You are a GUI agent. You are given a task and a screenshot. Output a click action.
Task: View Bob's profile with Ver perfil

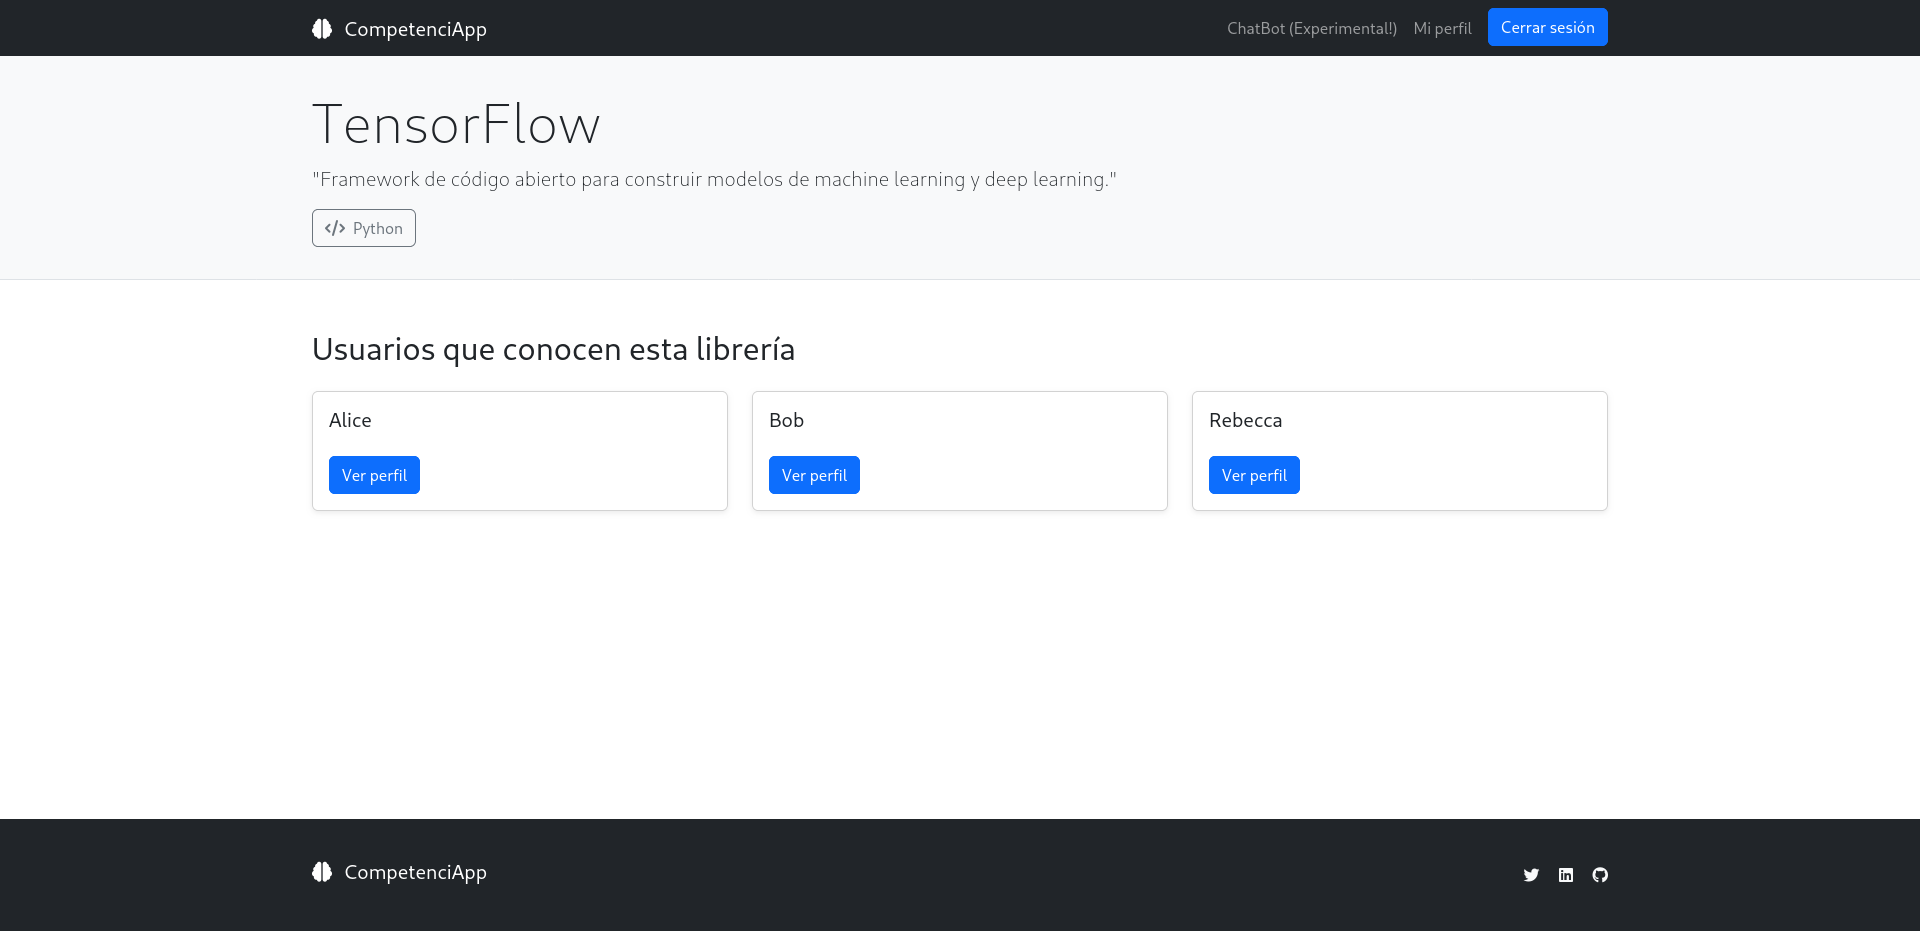(814, 475)
